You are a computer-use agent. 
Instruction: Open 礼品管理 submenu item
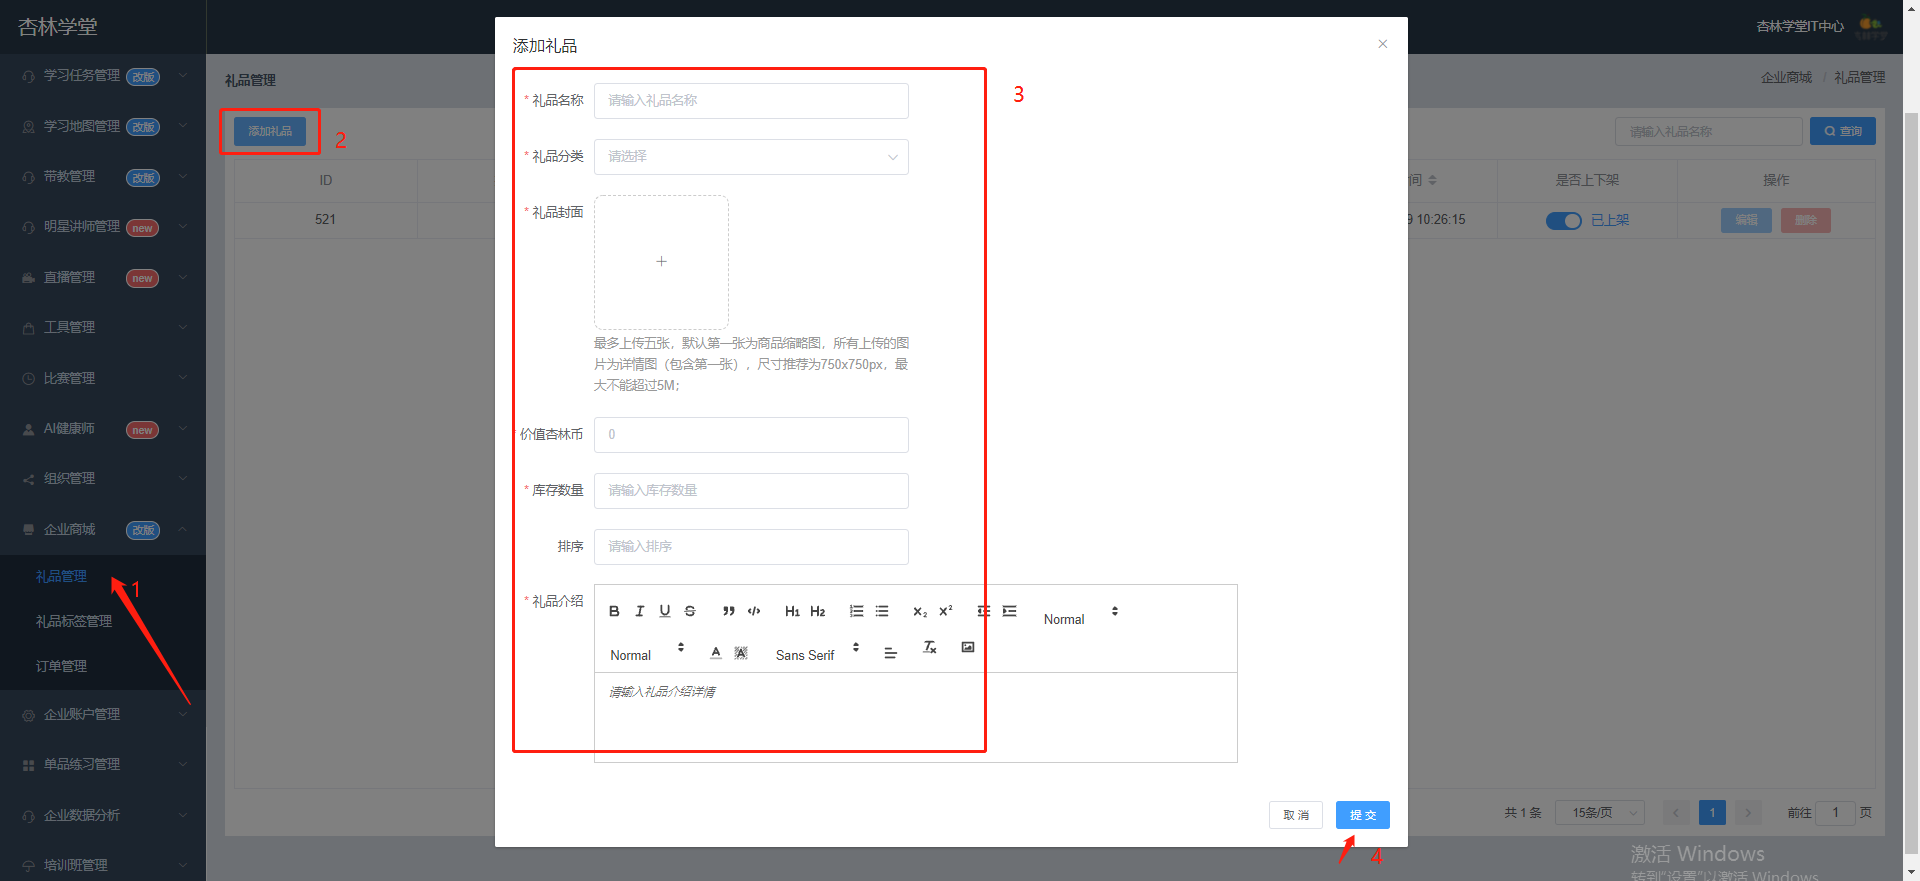coord(61,577)
